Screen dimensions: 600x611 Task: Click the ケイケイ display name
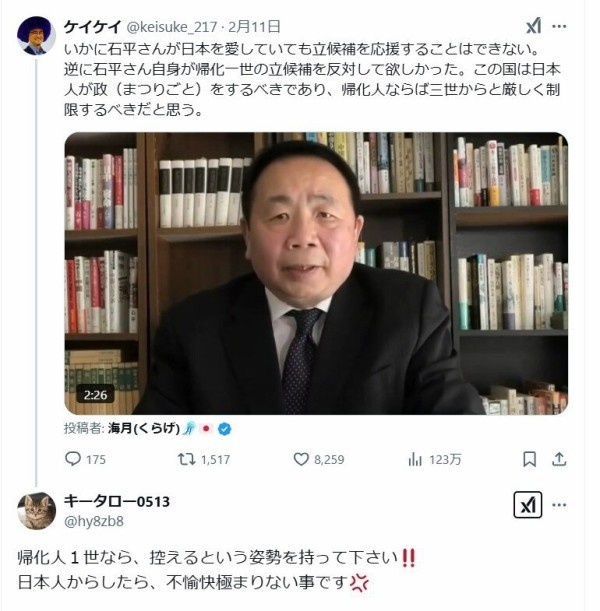(x=93, y=27)
